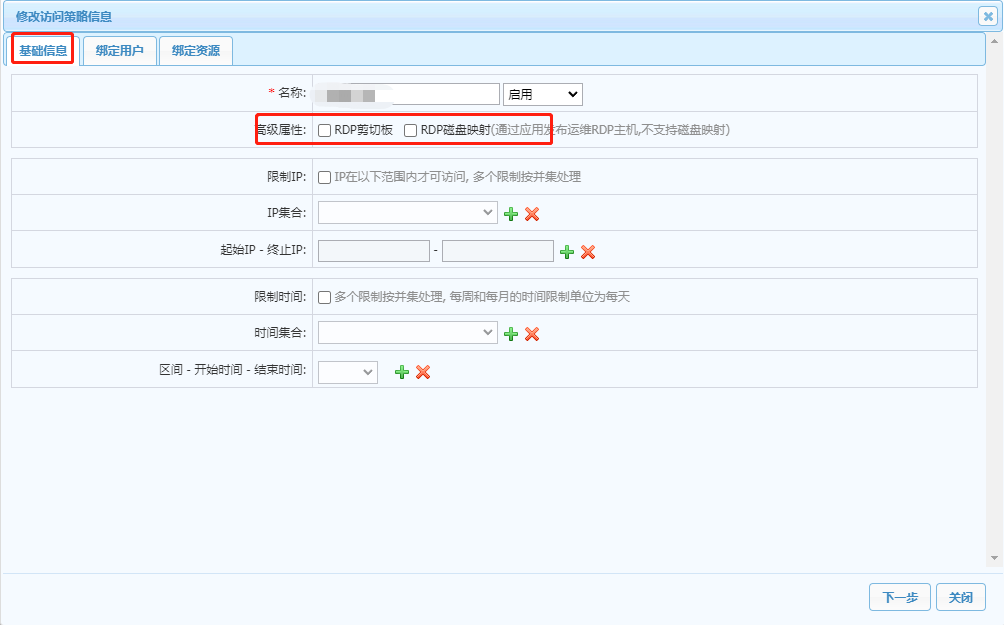Add a time interval with green plus
This screenshot has width=1004, height=625.
402,372
